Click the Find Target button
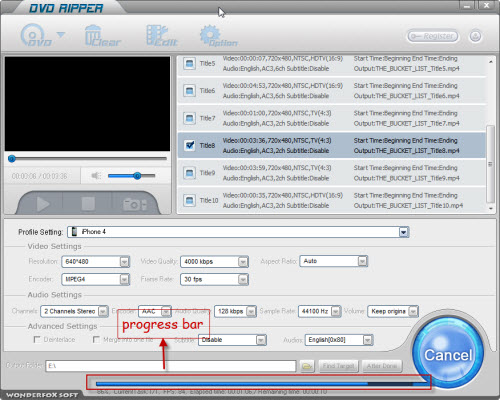Image resolution: width=500 pixels, height=400 pixels. (x=338, y=366)
